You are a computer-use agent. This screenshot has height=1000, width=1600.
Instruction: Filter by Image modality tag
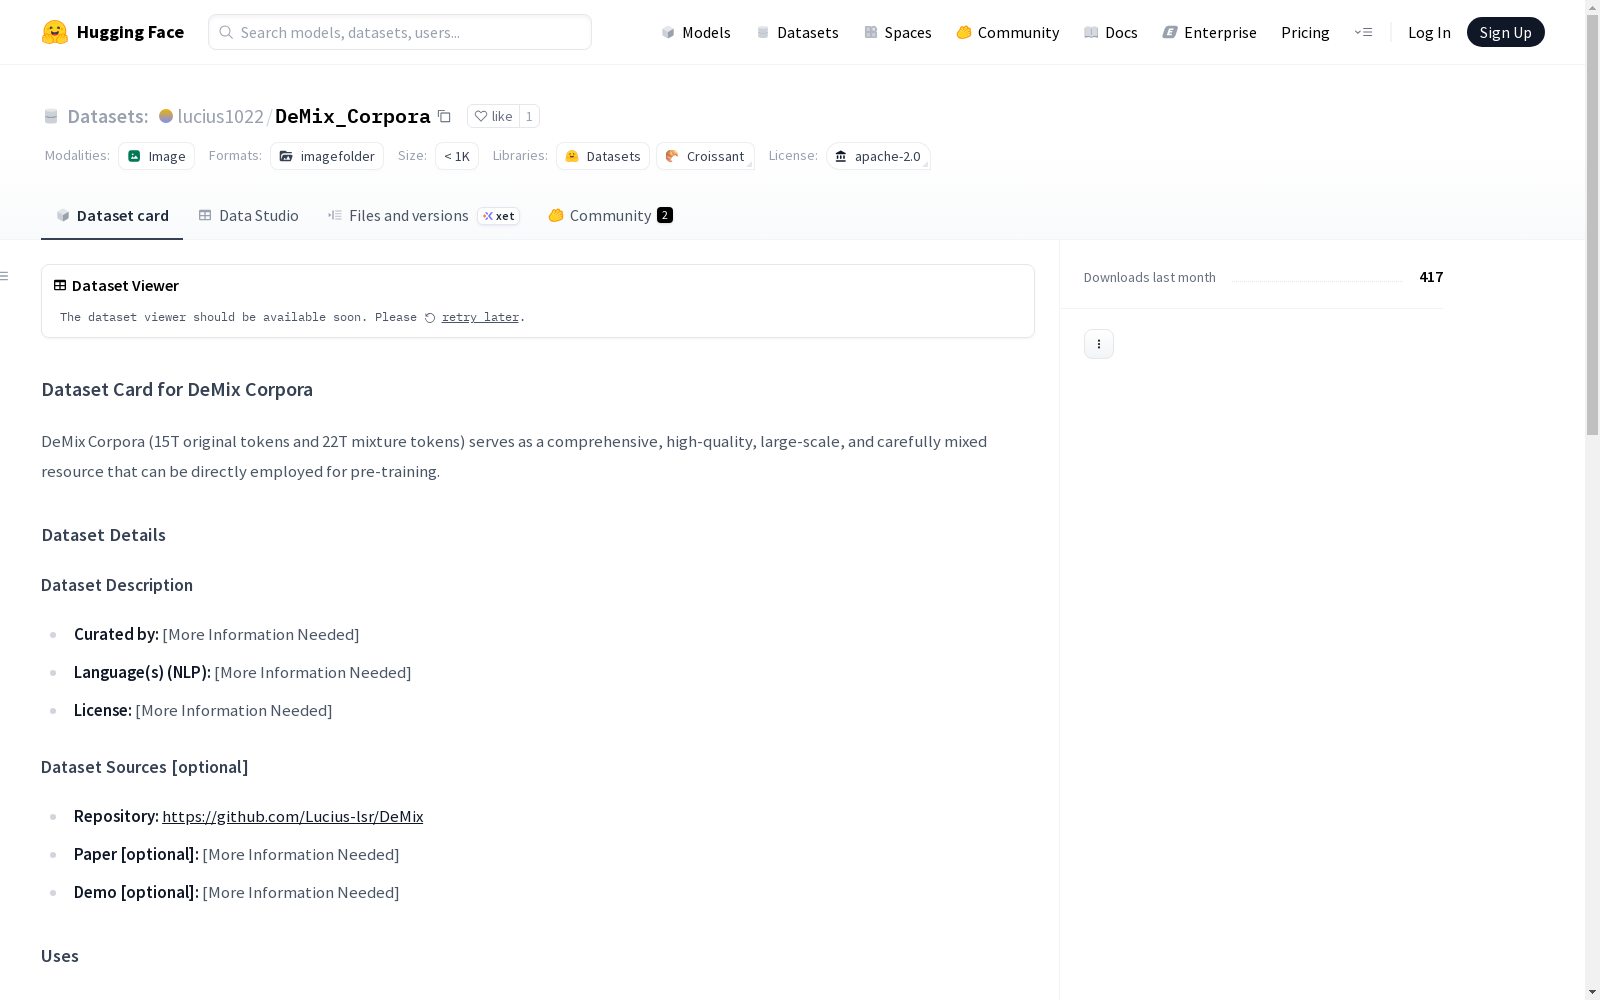pos(157,156)
